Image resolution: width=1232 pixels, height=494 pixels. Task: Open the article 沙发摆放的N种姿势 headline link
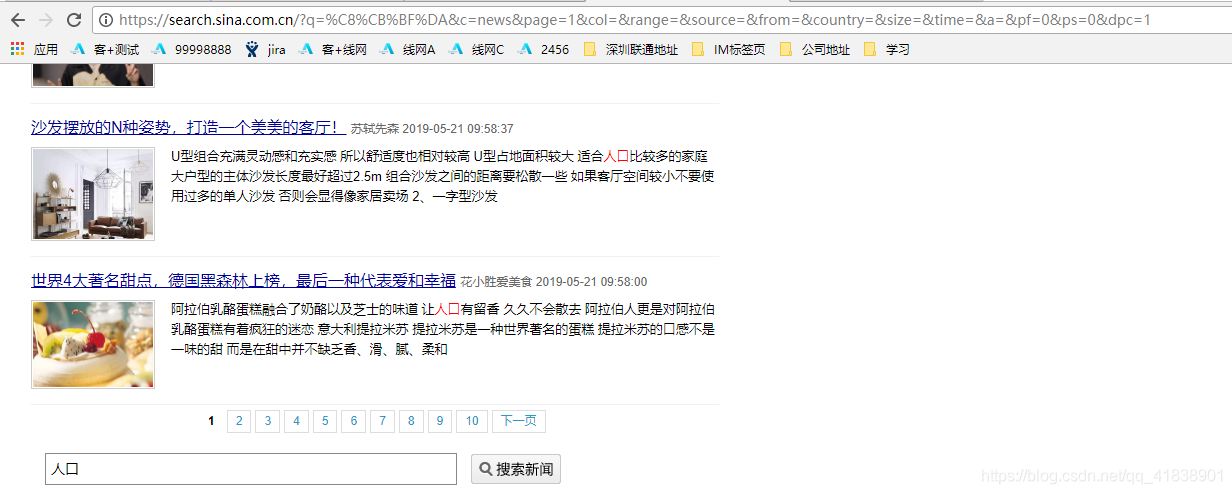(x=188, y=128)
